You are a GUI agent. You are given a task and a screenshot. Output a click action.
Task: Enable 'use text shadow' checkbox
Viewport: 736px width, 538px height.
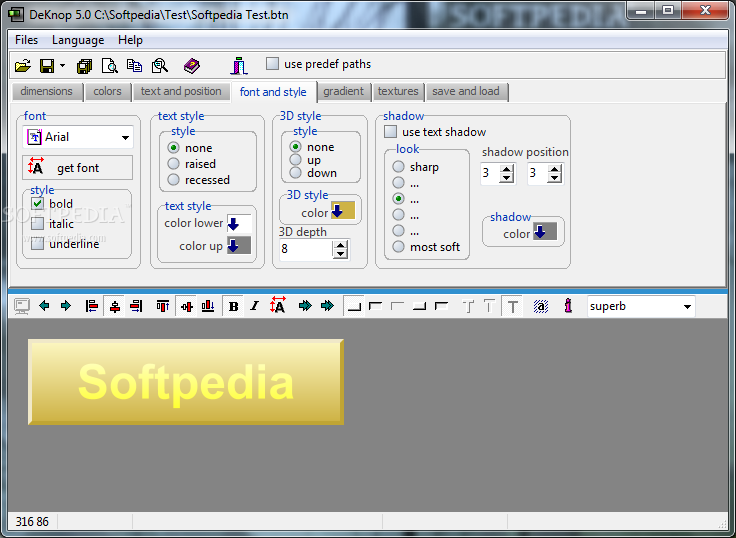pyautogui.click(x=391, y=131)
